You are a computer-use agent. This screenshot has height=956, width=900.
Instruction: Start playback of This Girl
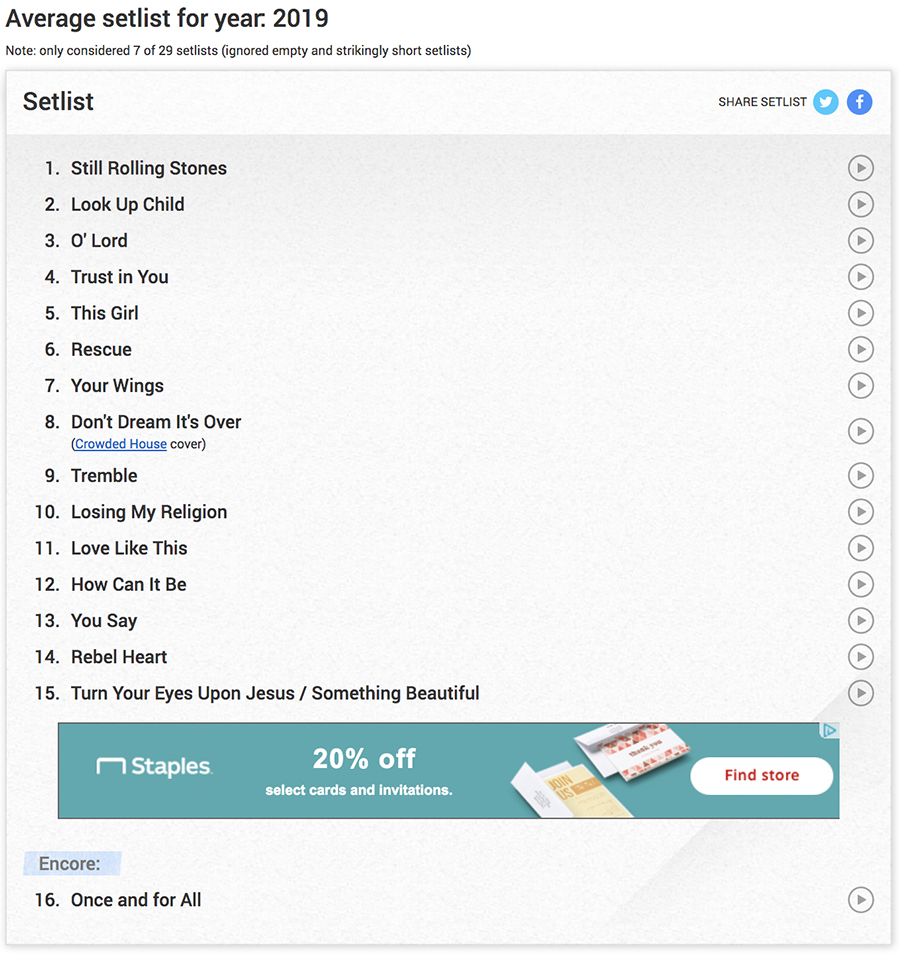(860, 313)
